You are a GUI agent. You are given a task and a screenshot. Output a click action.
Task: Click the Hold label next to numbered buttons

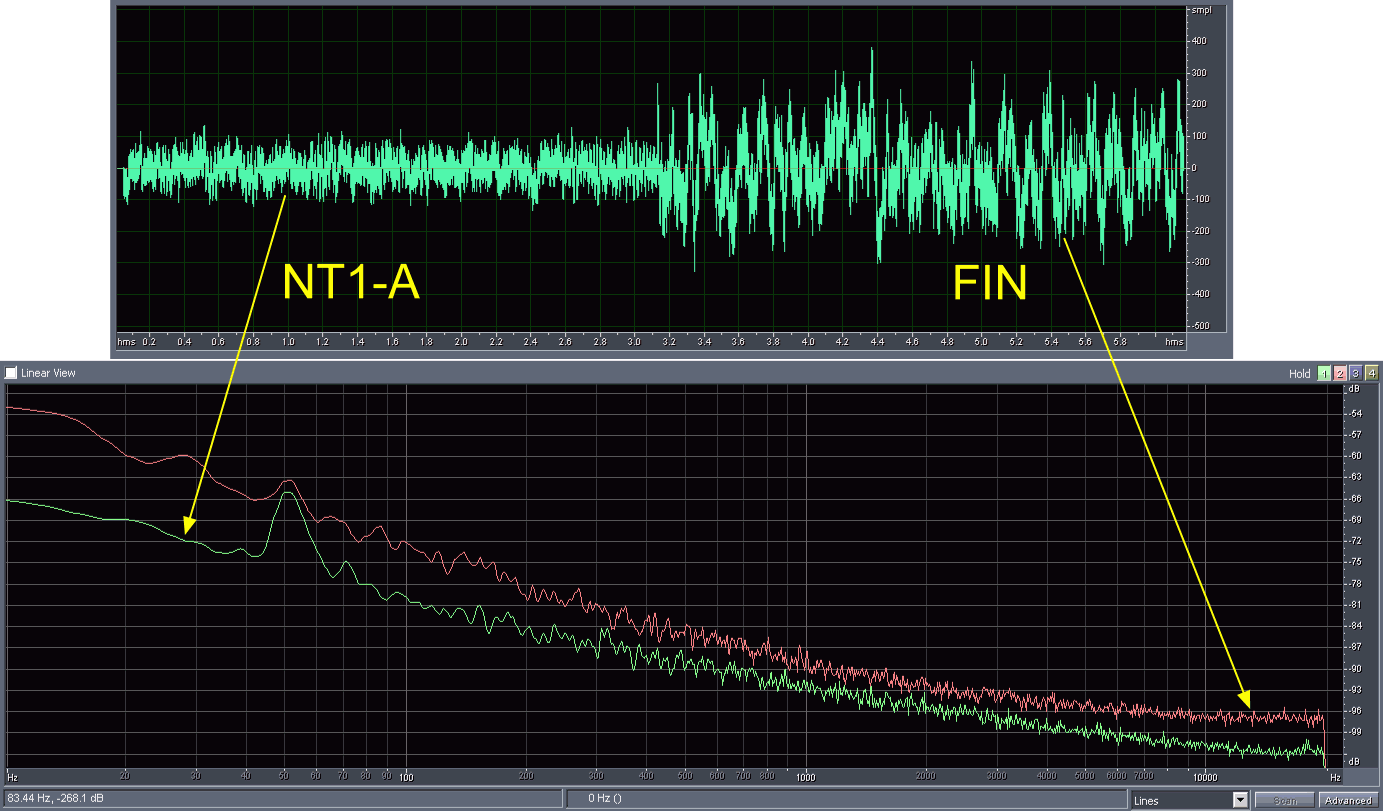(x=1300, y=373)
